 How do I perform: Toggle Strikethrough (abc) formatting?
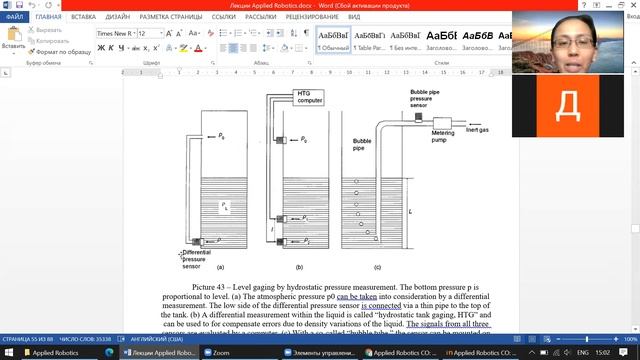point(136,48)
